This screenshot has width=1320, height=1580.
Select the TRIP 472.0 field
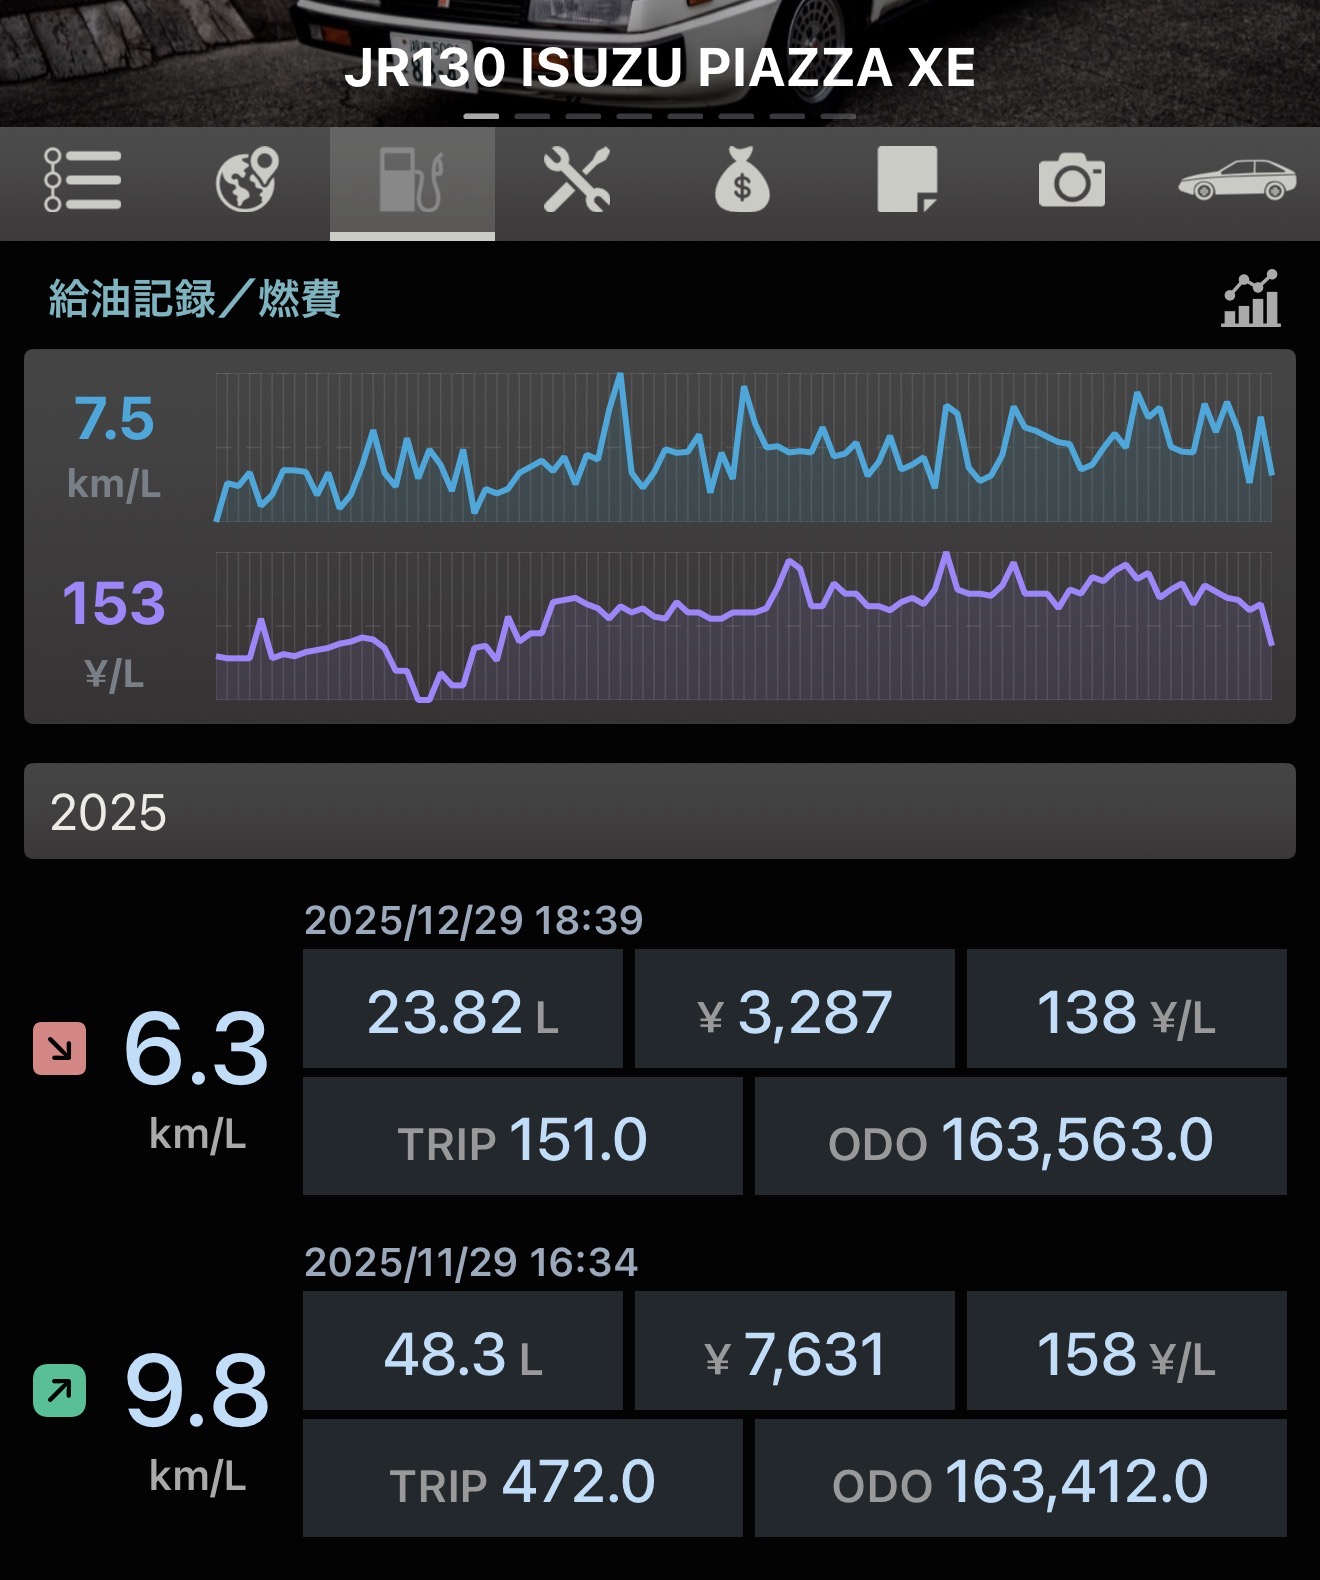point(522,1479)
